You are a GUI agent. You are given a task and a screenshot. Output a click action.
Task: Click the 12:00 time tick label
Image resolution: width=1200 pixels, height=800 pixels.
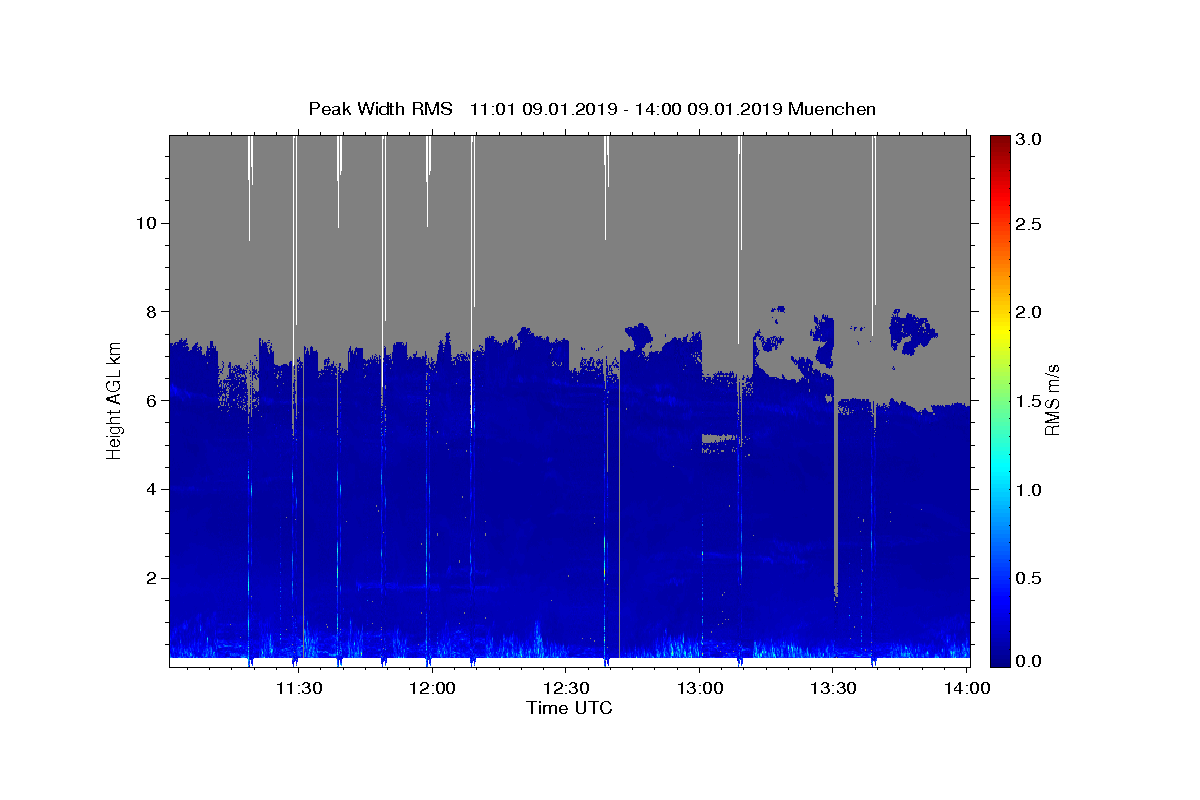click(x=432, y=688)
